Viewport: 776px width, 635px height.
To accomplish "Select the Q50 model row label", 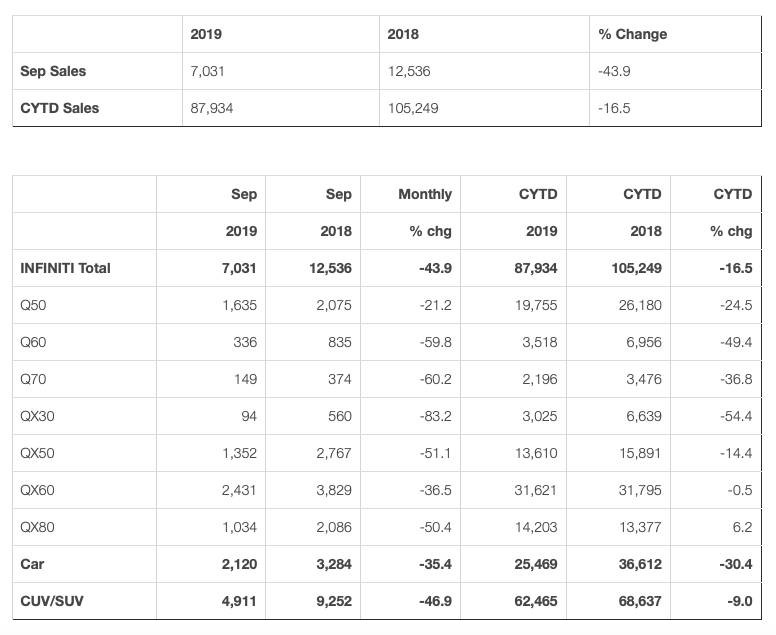I will (33, 305).
